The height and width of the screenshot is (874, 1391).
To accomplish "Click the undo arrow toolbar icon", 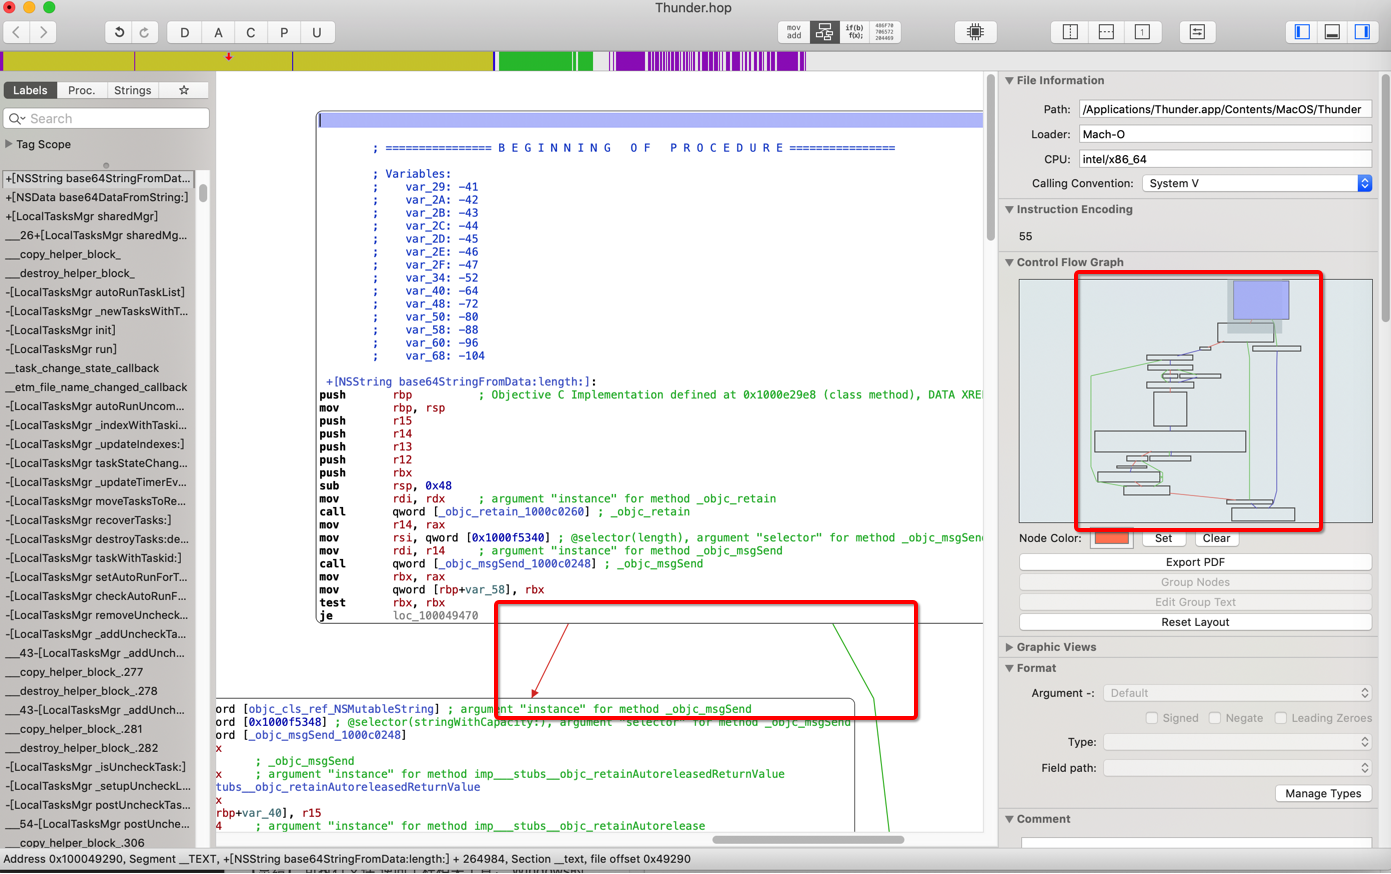I will pyautogui.click(x=119, y=32).
